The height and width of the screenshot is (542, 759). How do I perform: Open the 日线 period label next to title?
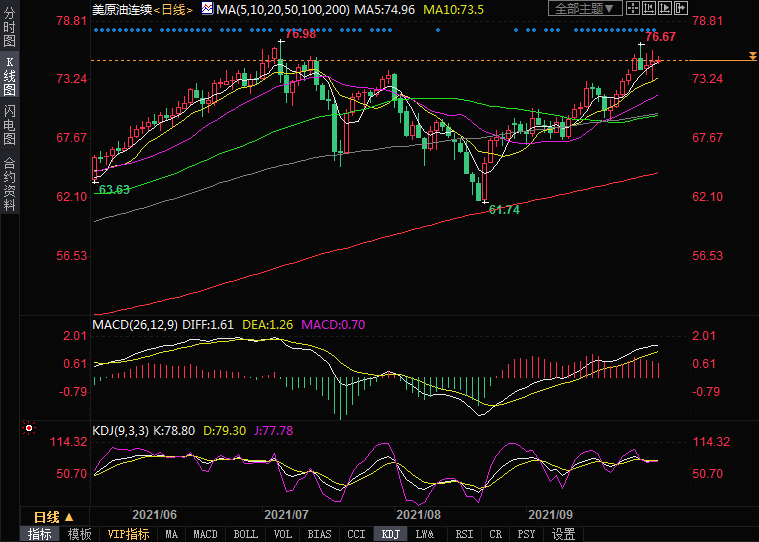pos(174,9)
